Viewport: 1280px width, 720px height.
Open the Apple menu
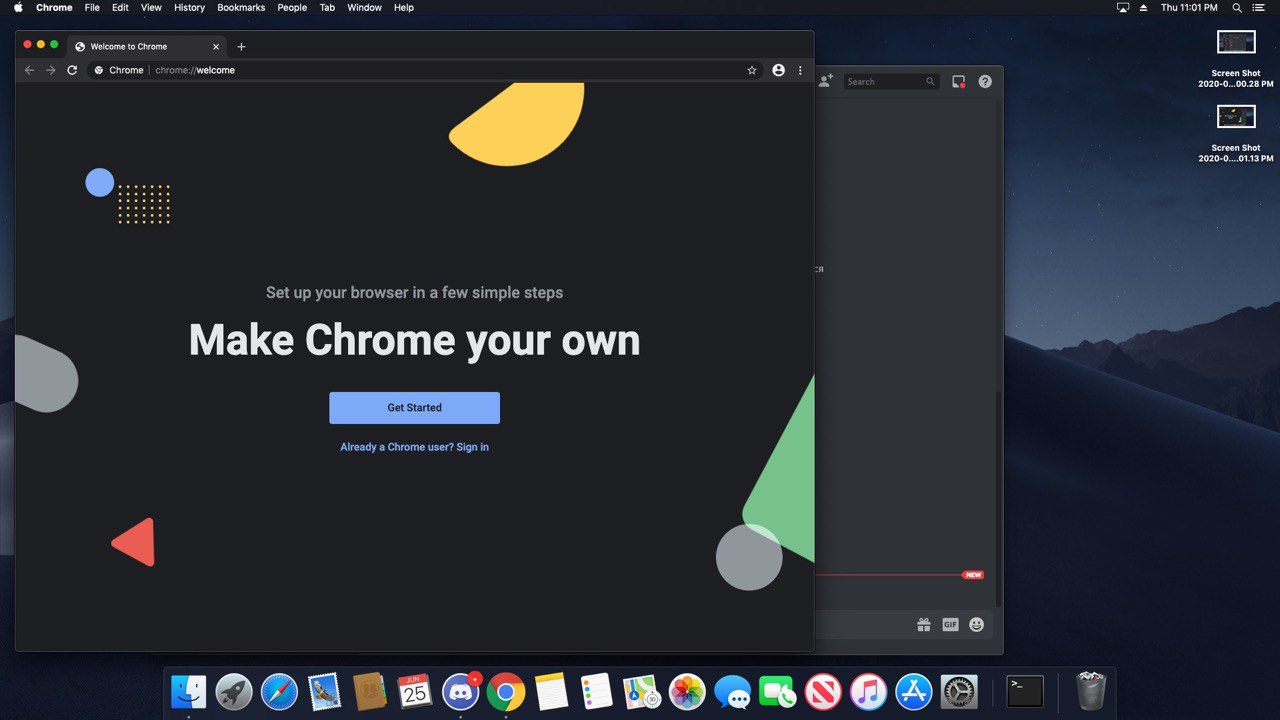[18, 7]
